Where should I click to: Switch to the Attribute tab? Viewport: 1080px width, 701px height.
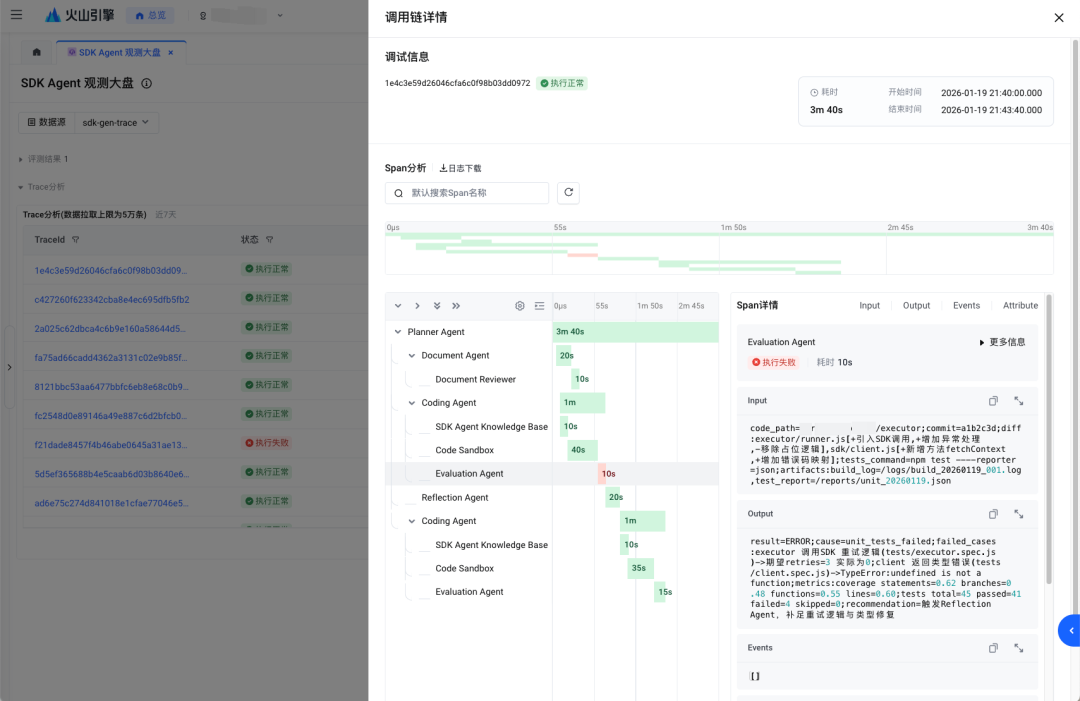point(1020,306)
